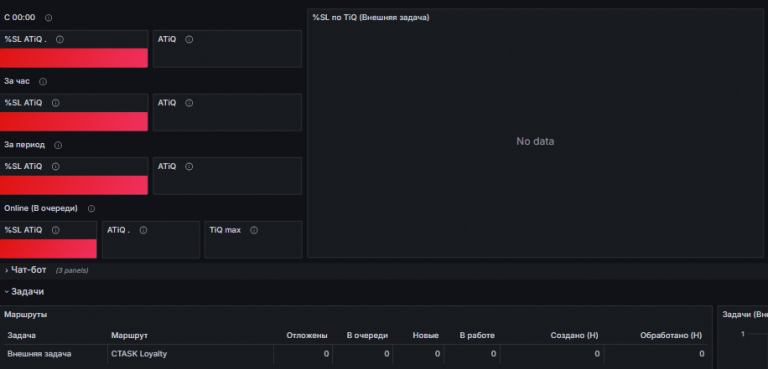Click info icon beside За час heading
Screen dimensions: 768x369
click(x=43, y=81)
